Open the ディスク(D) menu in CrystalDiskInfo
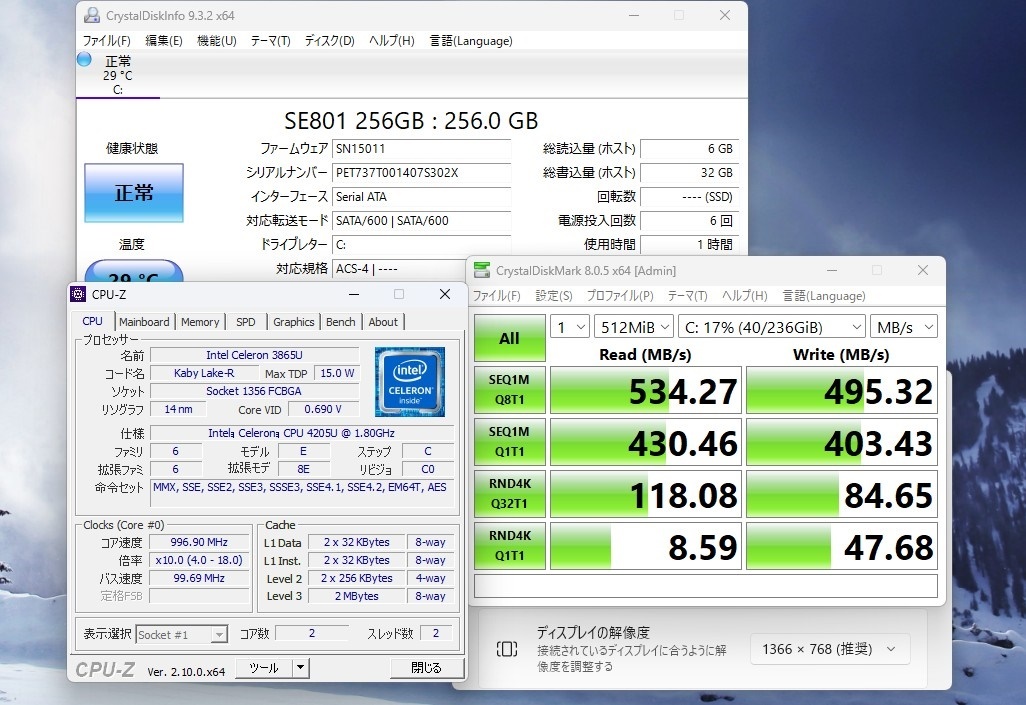Image resolution: width=1026 pixels, height=705 pixels. 330,41
